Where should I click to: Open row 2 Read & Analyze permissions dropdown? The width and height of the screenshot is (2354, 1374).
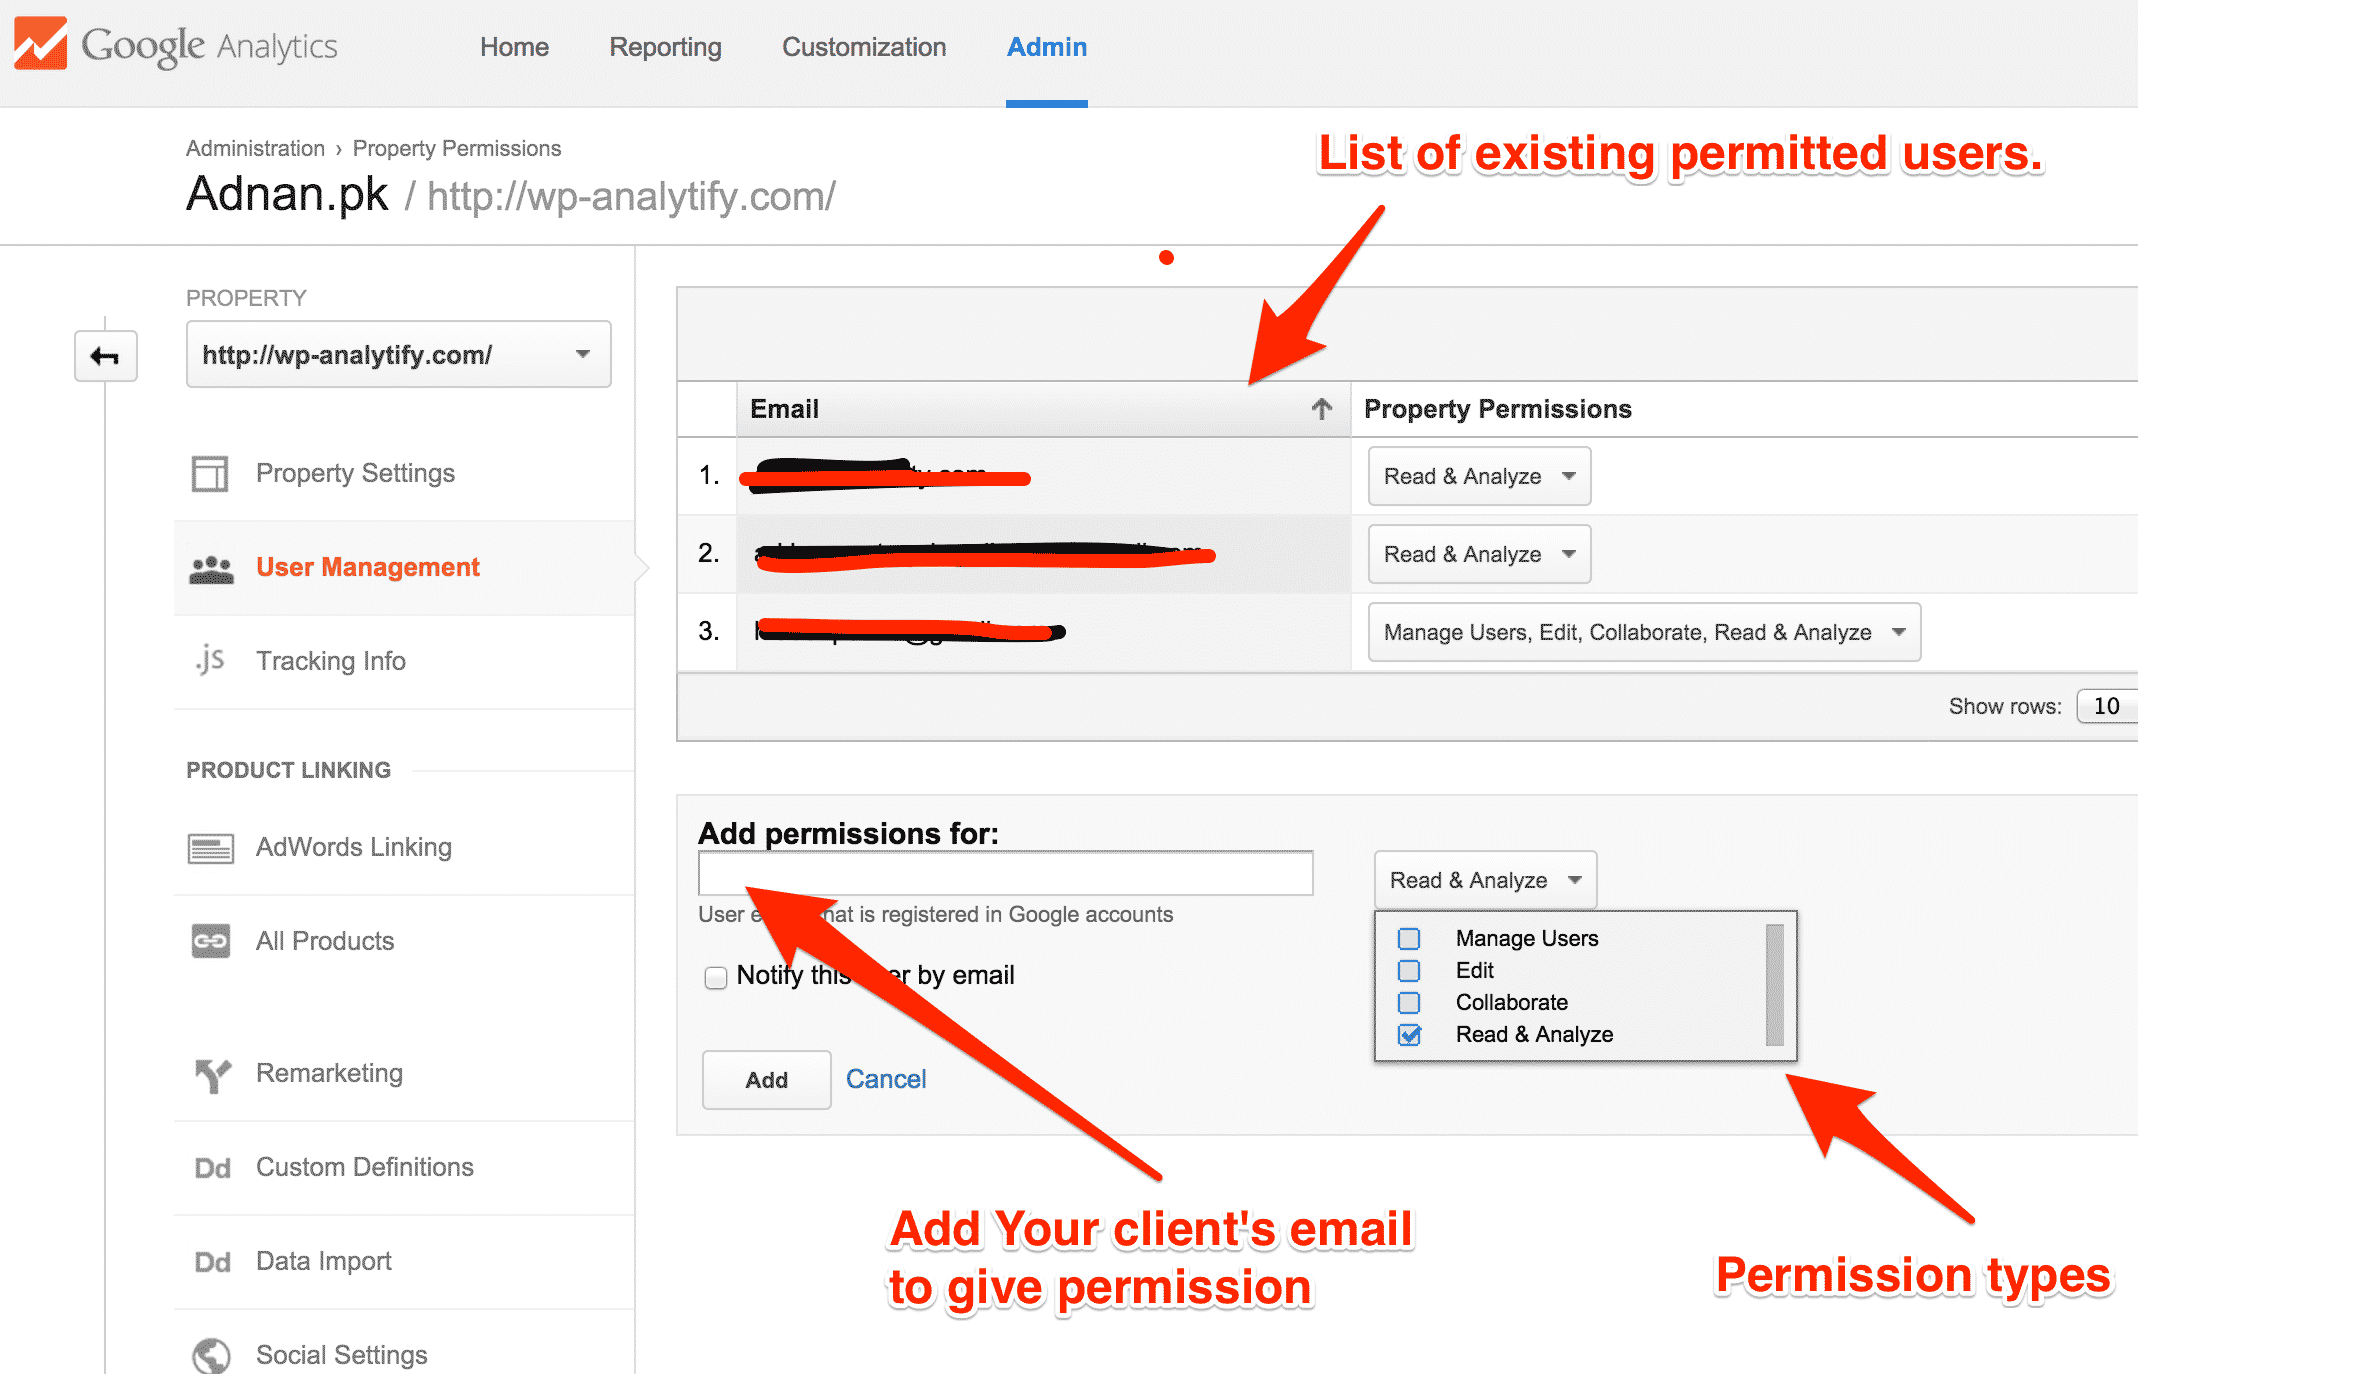pyautogui.click(x=1479, y=554)
